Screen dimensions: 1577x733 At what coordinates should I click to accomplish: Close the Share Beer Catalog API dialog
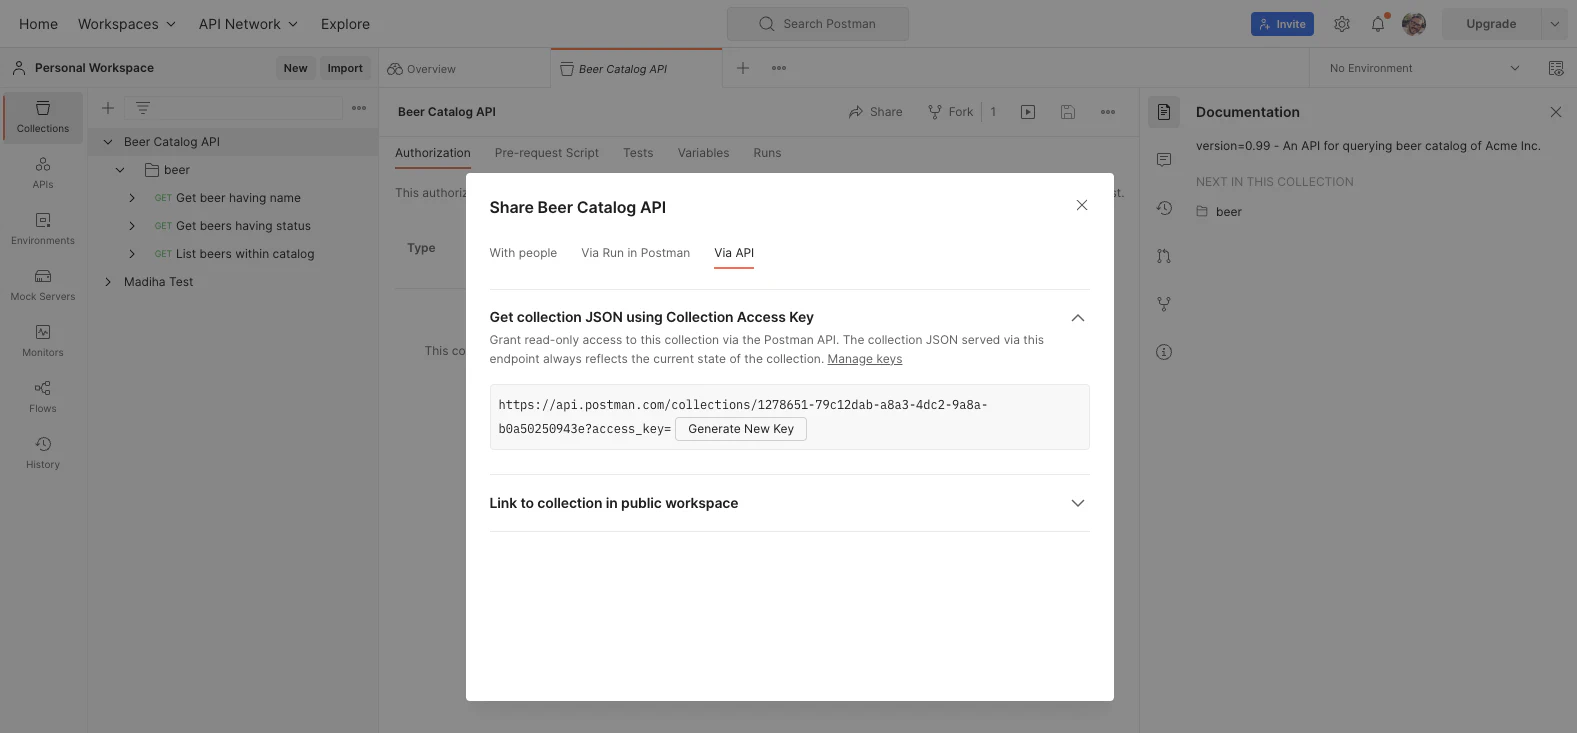tap(1081, 205)
